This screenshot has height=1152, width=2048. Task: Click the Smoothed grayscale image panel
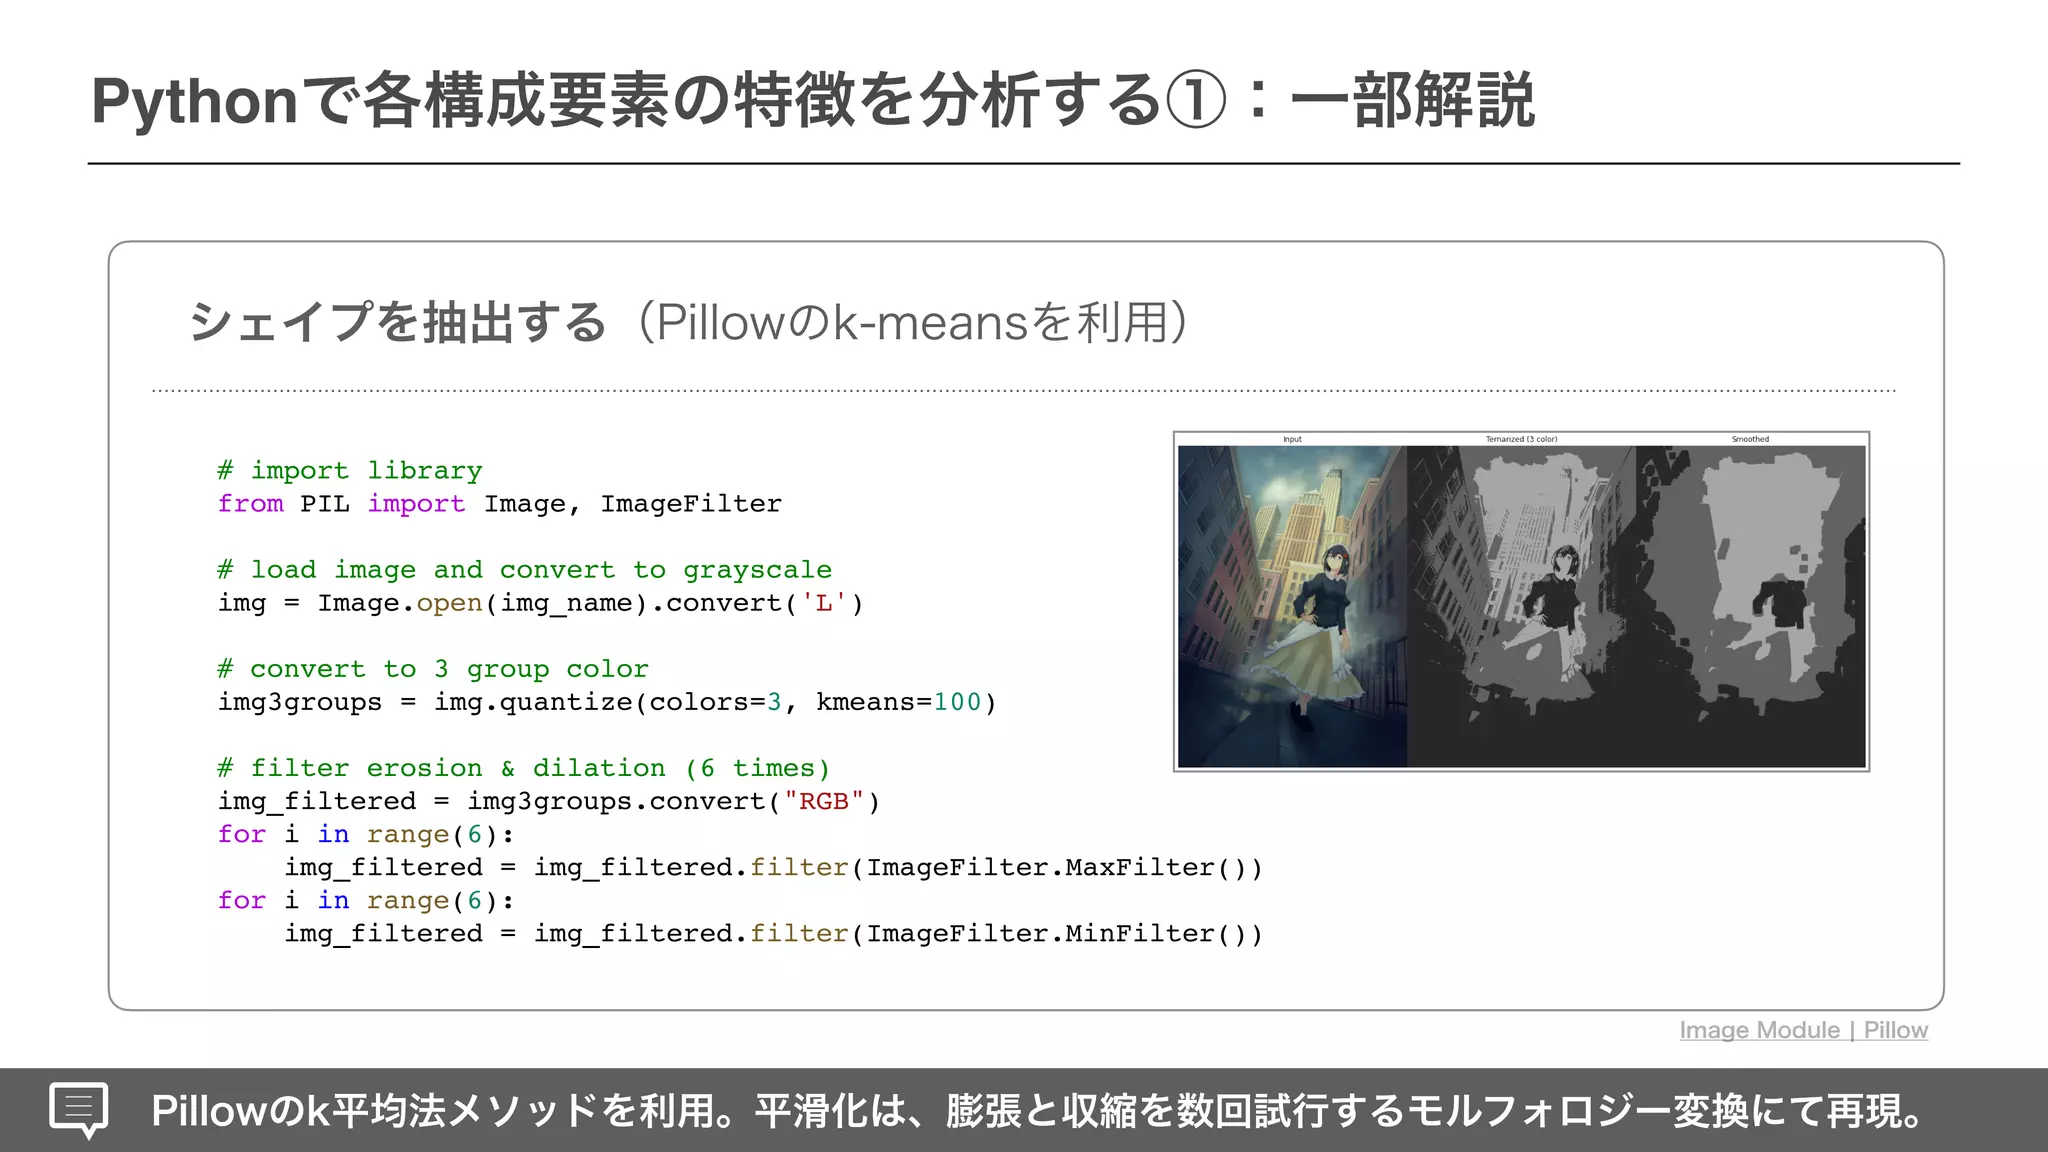tap(1750, 606)
